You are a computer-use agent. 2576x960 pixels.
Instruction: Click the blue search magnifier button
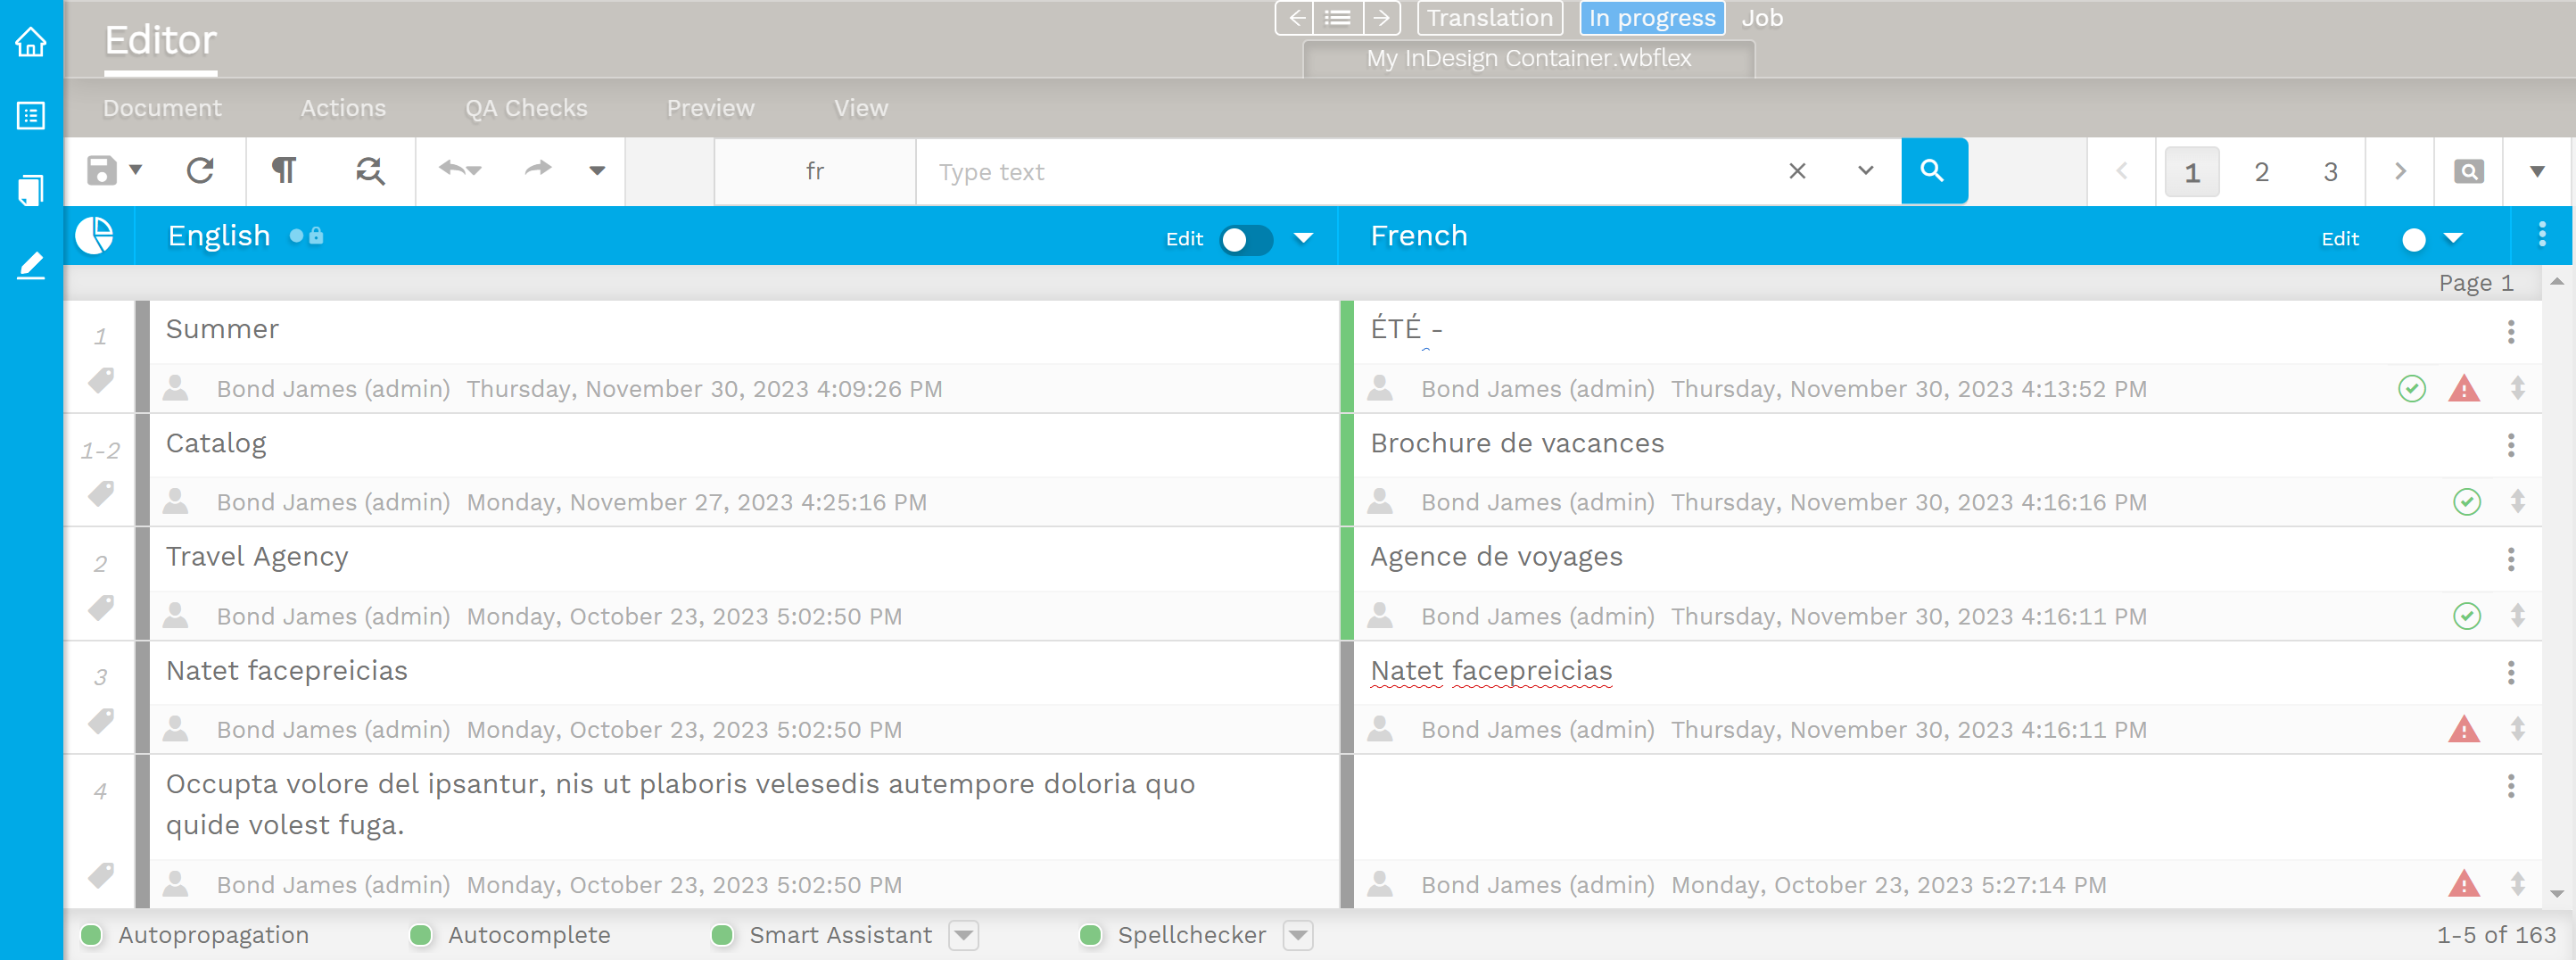1933,171
